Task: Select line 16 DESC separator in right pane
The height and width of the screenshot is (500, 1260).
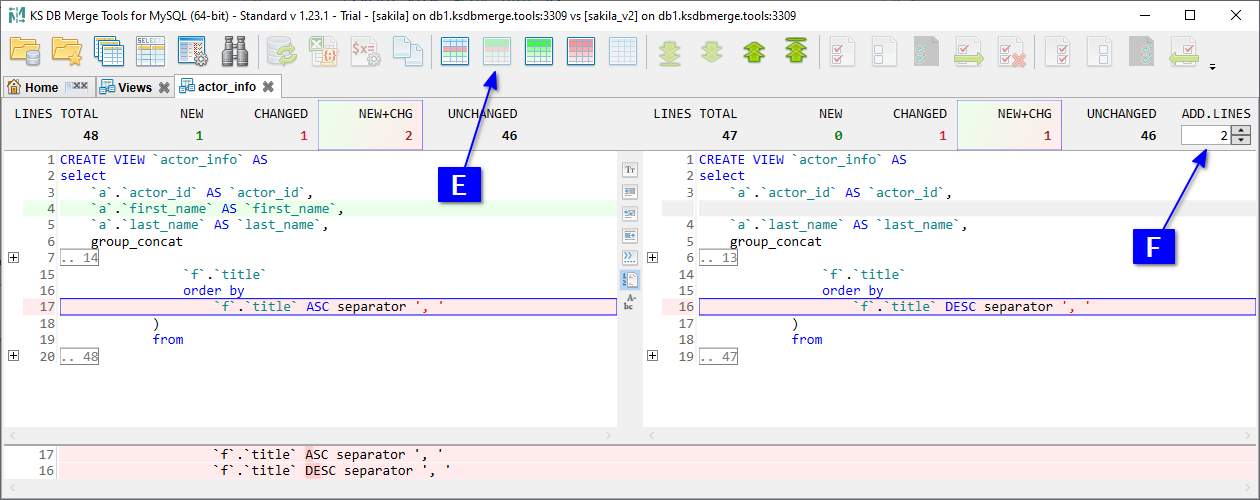Action: coord(977,307)
